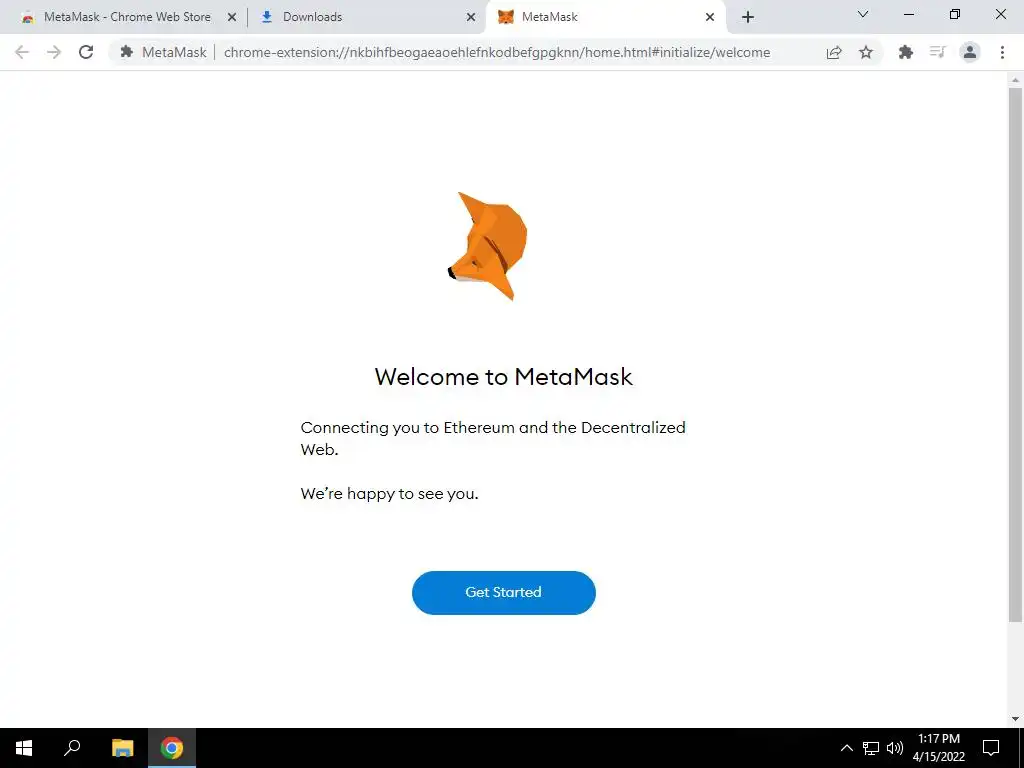Viewport: 1024px width, 768px height.
Task: Open the Extensions toolbar menu
Action: [906, 52]
